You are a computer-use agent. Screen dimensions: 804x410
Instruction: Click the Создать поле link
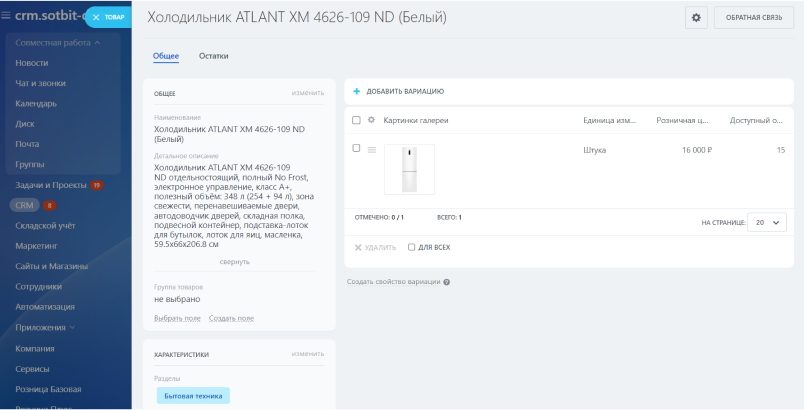(231, 318)
